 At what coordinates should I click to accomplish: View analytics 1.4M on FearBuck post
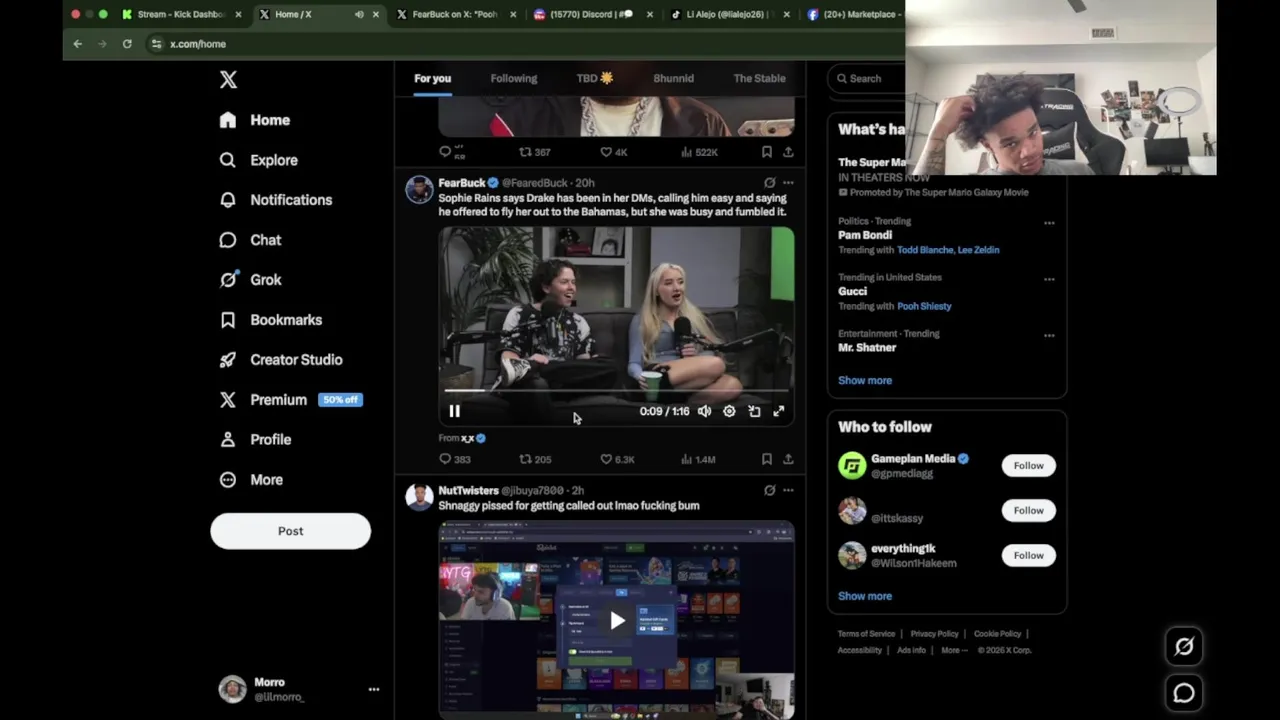pyautogui.click(x=698, y=459)
